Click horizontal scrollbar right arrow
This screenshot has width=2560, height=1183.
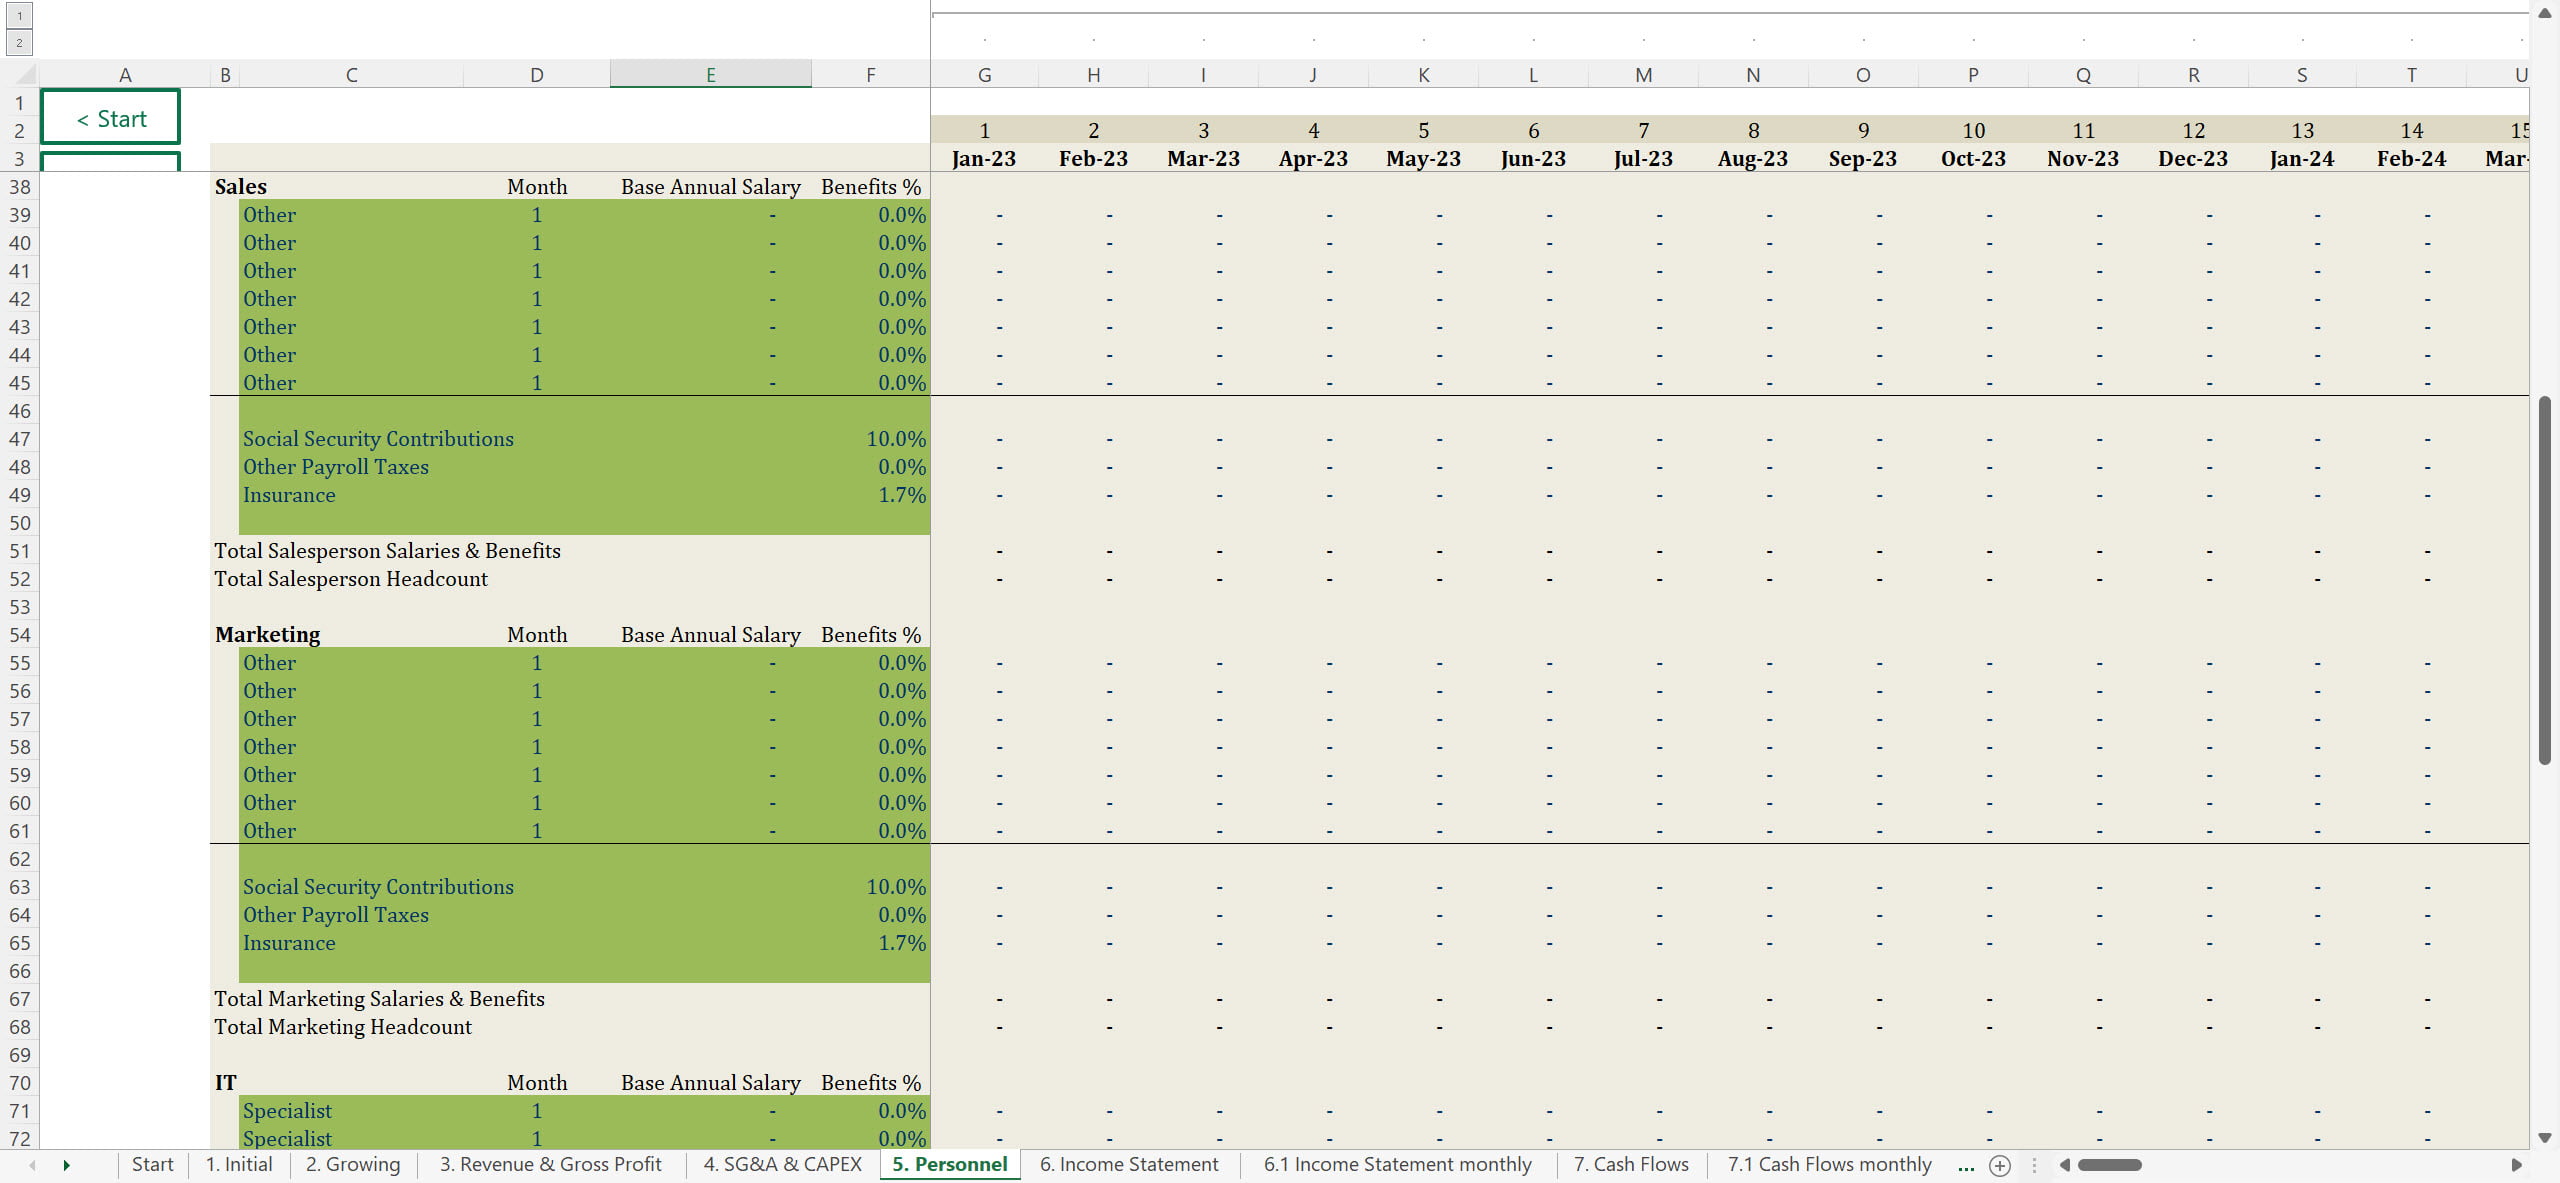tap(2517, 1165)
